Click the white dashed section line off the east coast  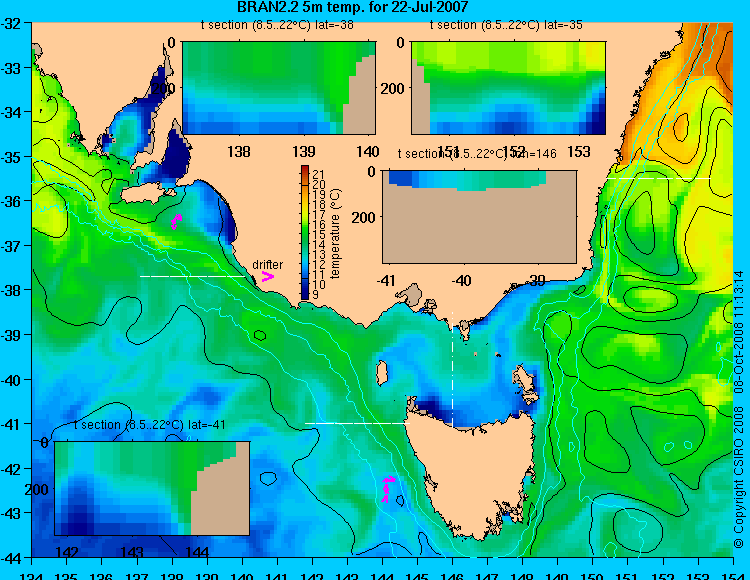pos(659,178)
